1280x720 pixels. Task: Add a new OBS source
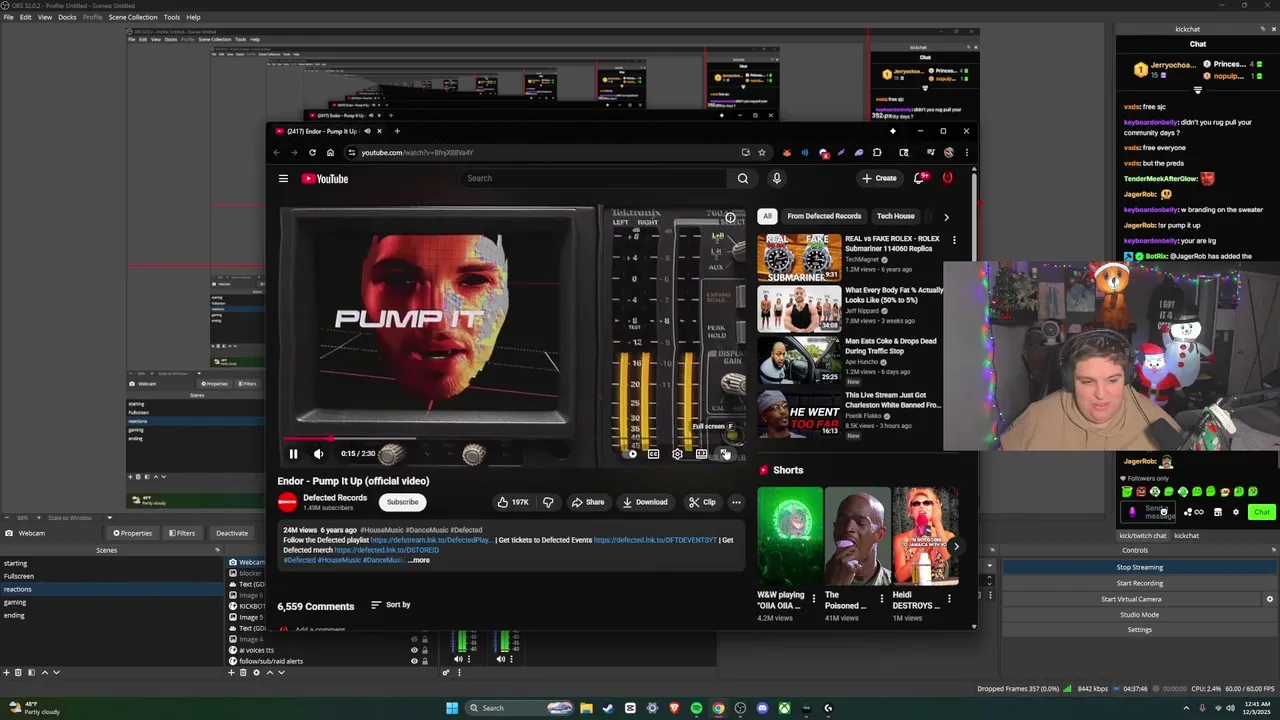(x=231, y=672)
